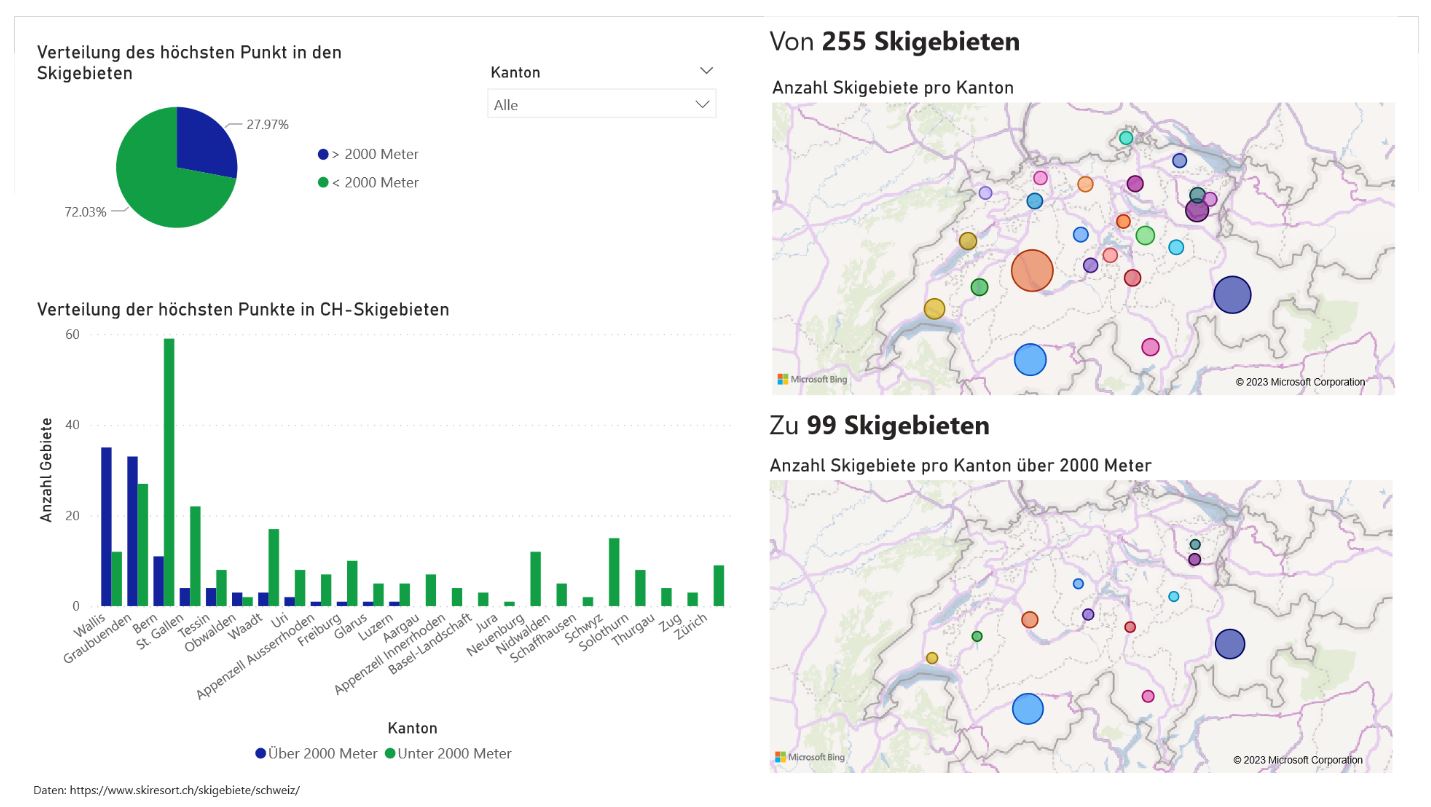Select the large dark-blue bubble on lower map
The height and width of the screenshot is (807, 1431).
tap(1229, 644)
